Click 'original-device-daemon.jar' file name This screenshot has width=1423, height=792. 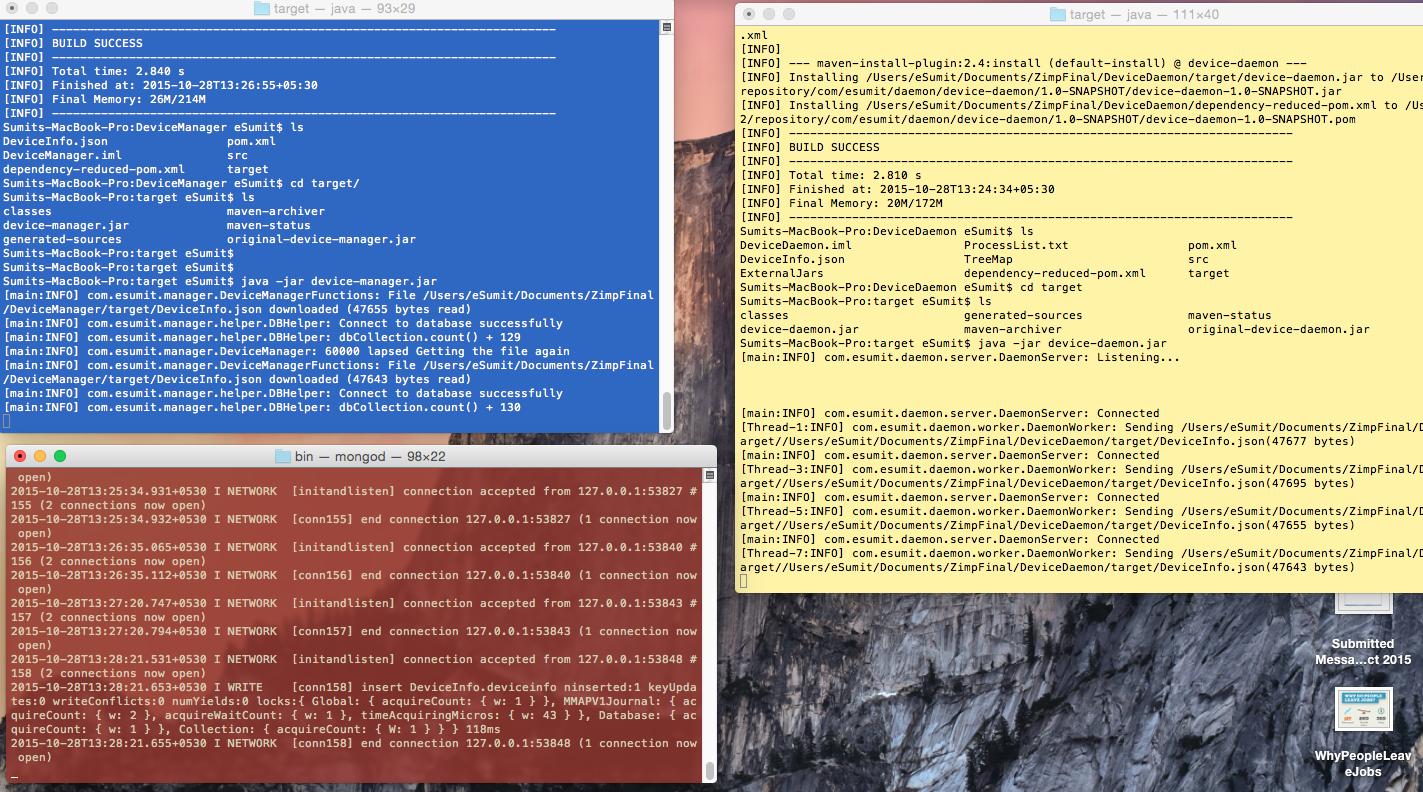1279,329
